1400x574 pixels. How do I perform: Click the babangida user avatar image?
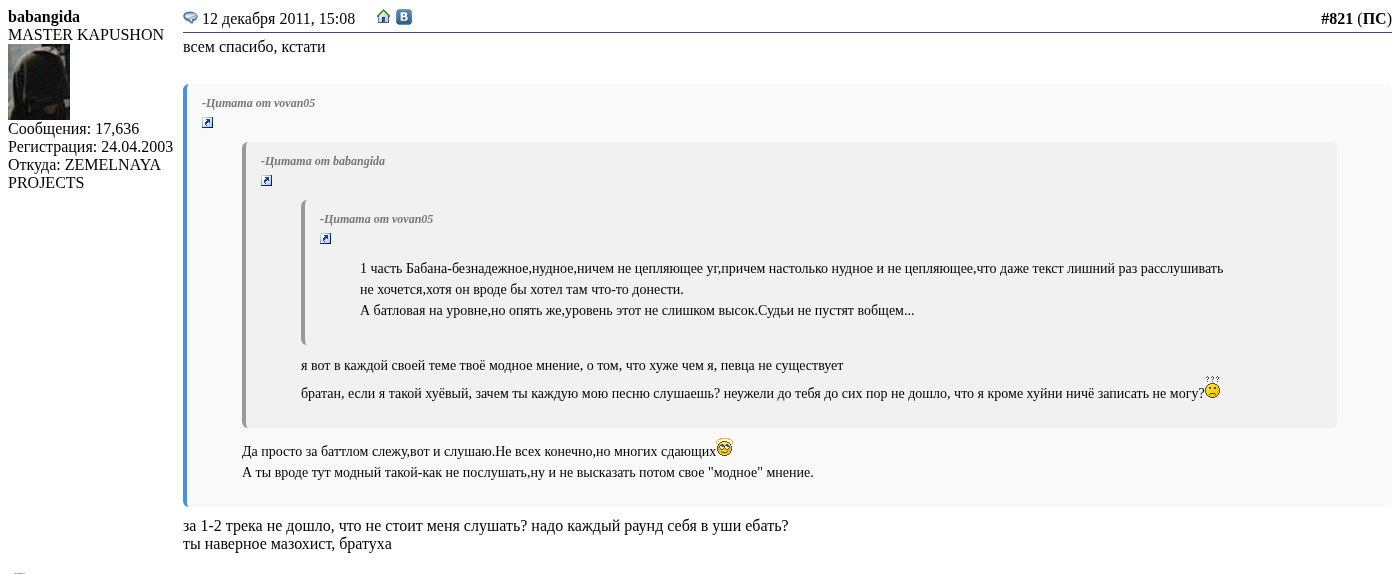tap(39, 82)
